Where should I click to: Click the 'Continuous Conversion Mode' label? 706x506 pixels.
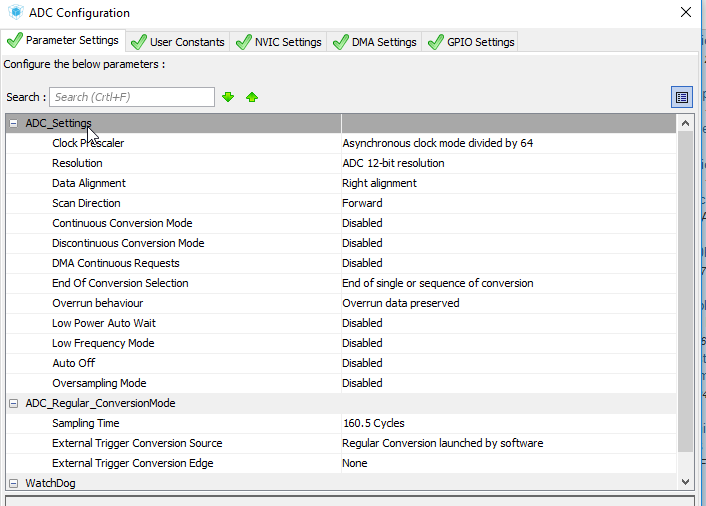122,223
